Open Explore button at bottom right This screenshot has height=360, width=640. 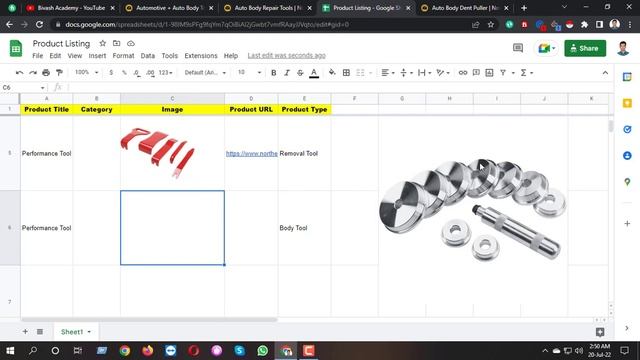600,332
